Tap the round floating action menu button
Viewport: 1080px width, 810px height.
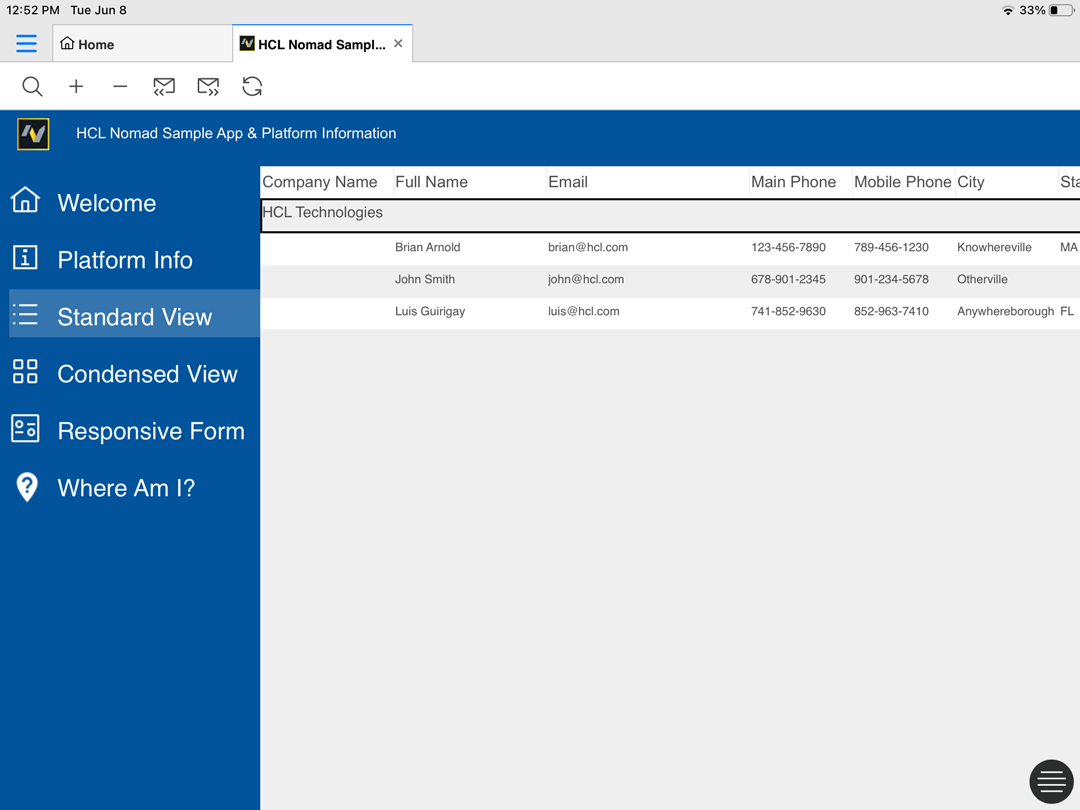pos(1051,782)
